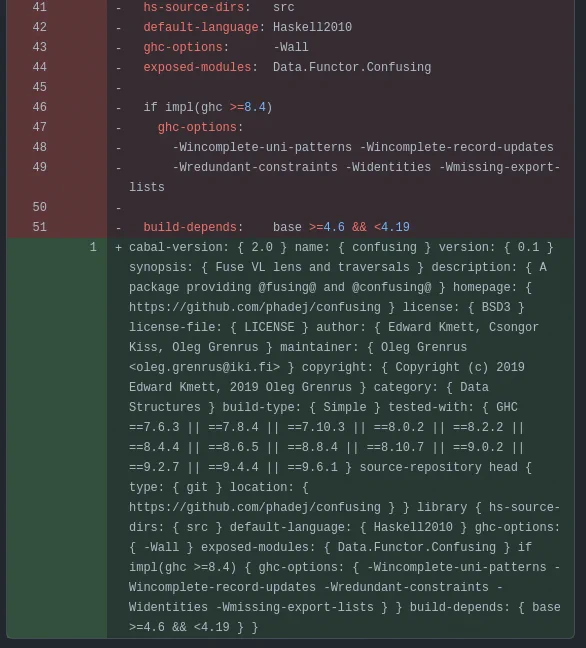Click 'synopsis:' in the added block

161,267
